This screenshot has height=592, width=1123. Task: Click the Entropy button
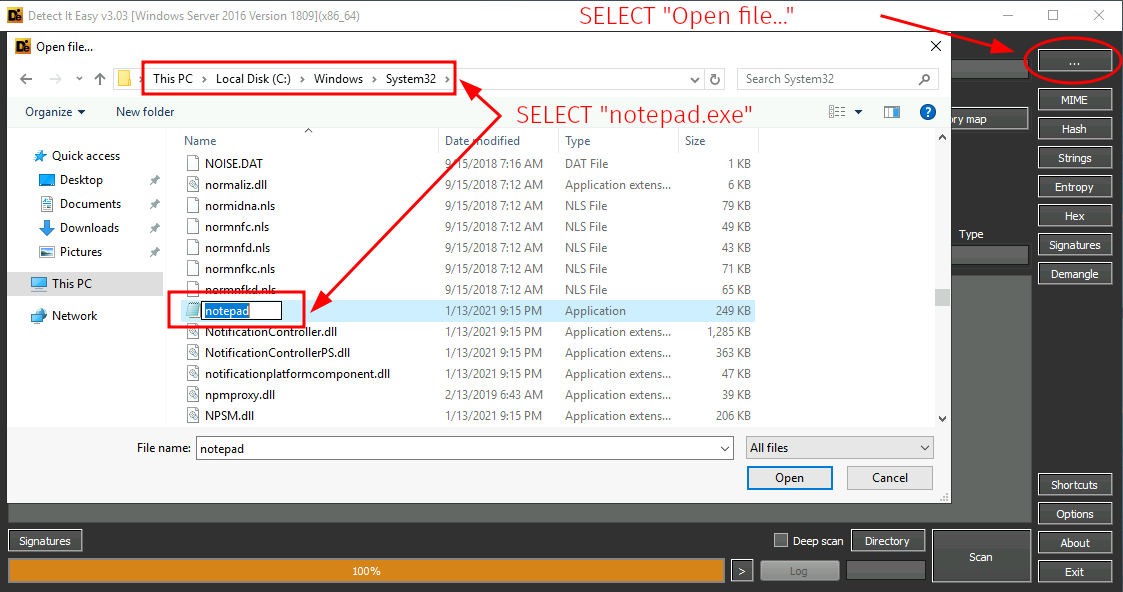coord(1074,187)
